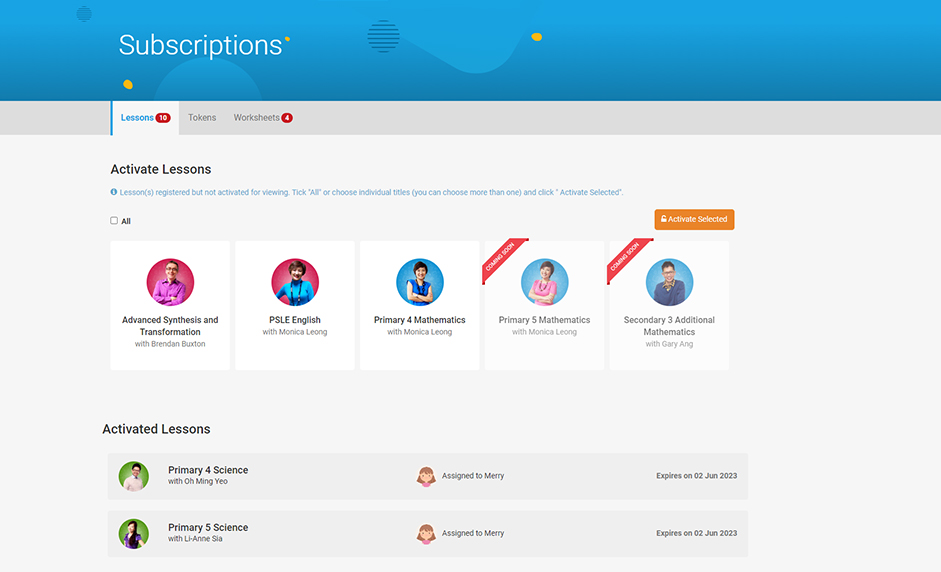Click 'Assigned to Merry' in the Primary 4 Science row
The height and width of the screenshot is (572, 941).
(473, 476)
